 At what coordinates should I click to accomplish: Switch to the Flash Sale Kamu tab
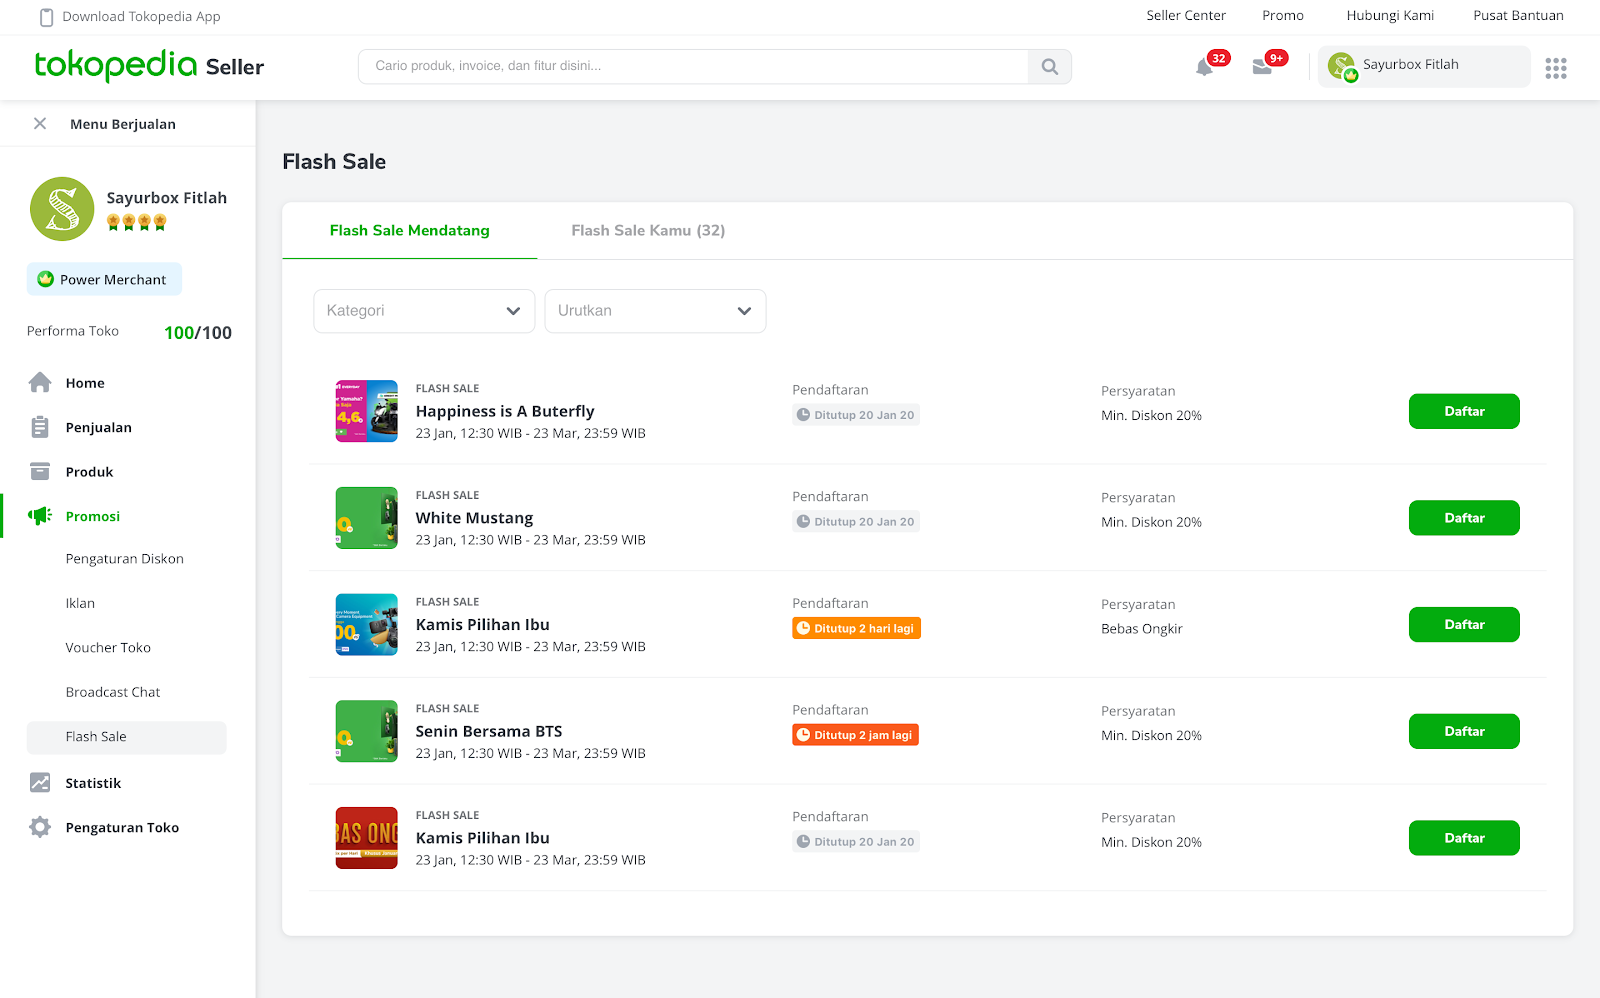[x=647, y=230]
